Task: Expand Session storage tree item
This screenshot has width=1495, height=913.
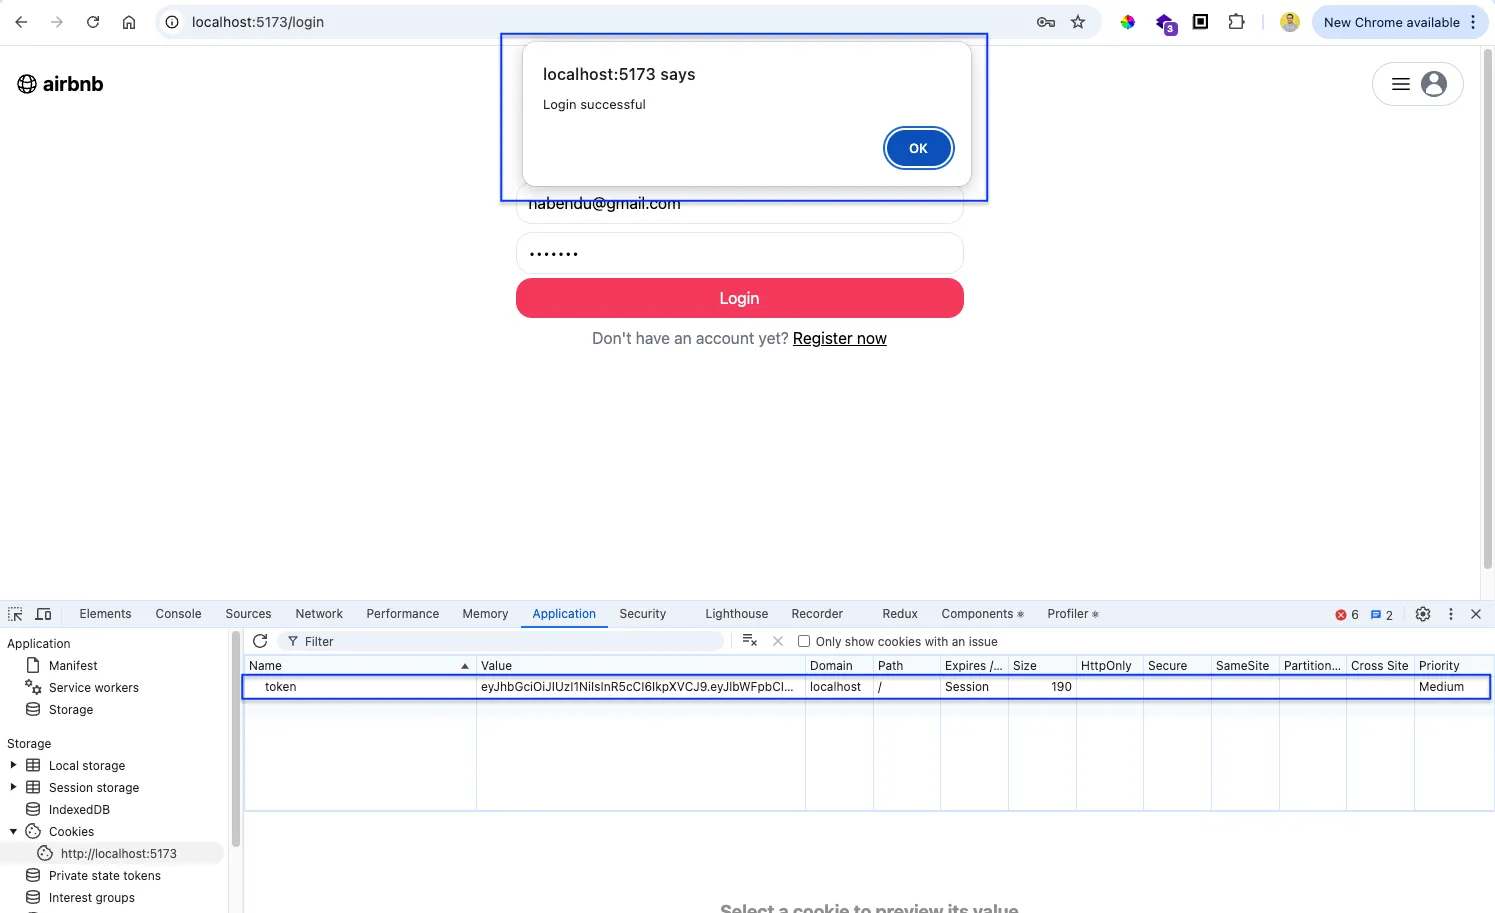Action: [13, 787]
